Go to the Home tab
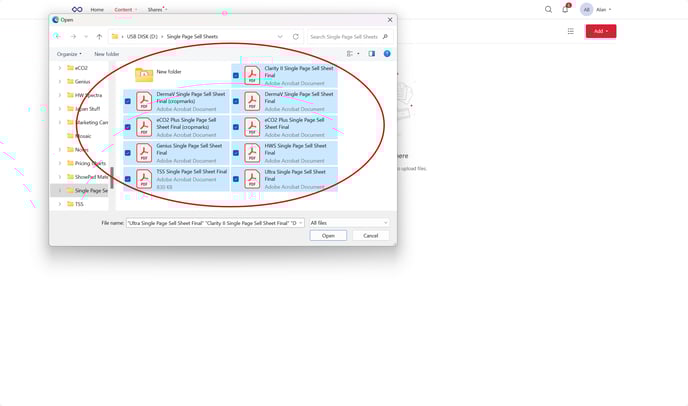Viewport: 688px width, 406px height. [x=97, y=9]
